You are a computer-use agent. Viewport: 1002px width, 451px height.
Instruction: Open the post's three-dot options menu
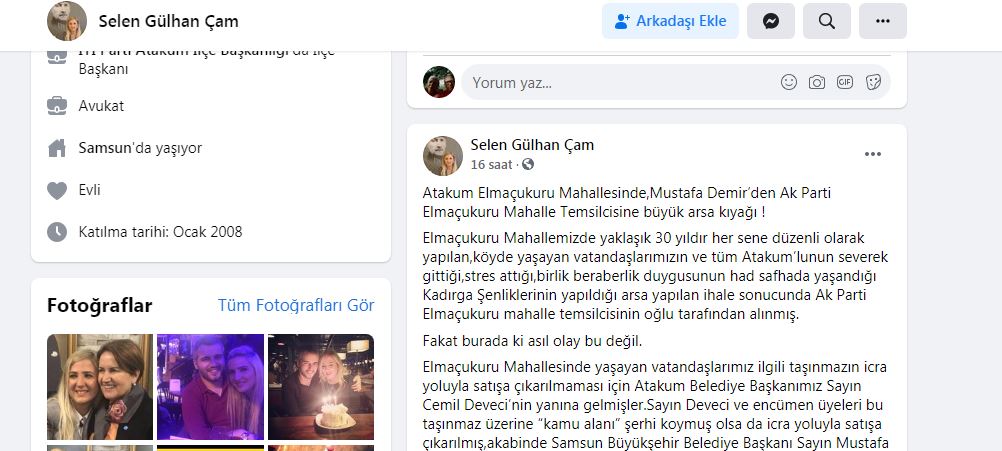pyautogui.click(x=873, y=154)
